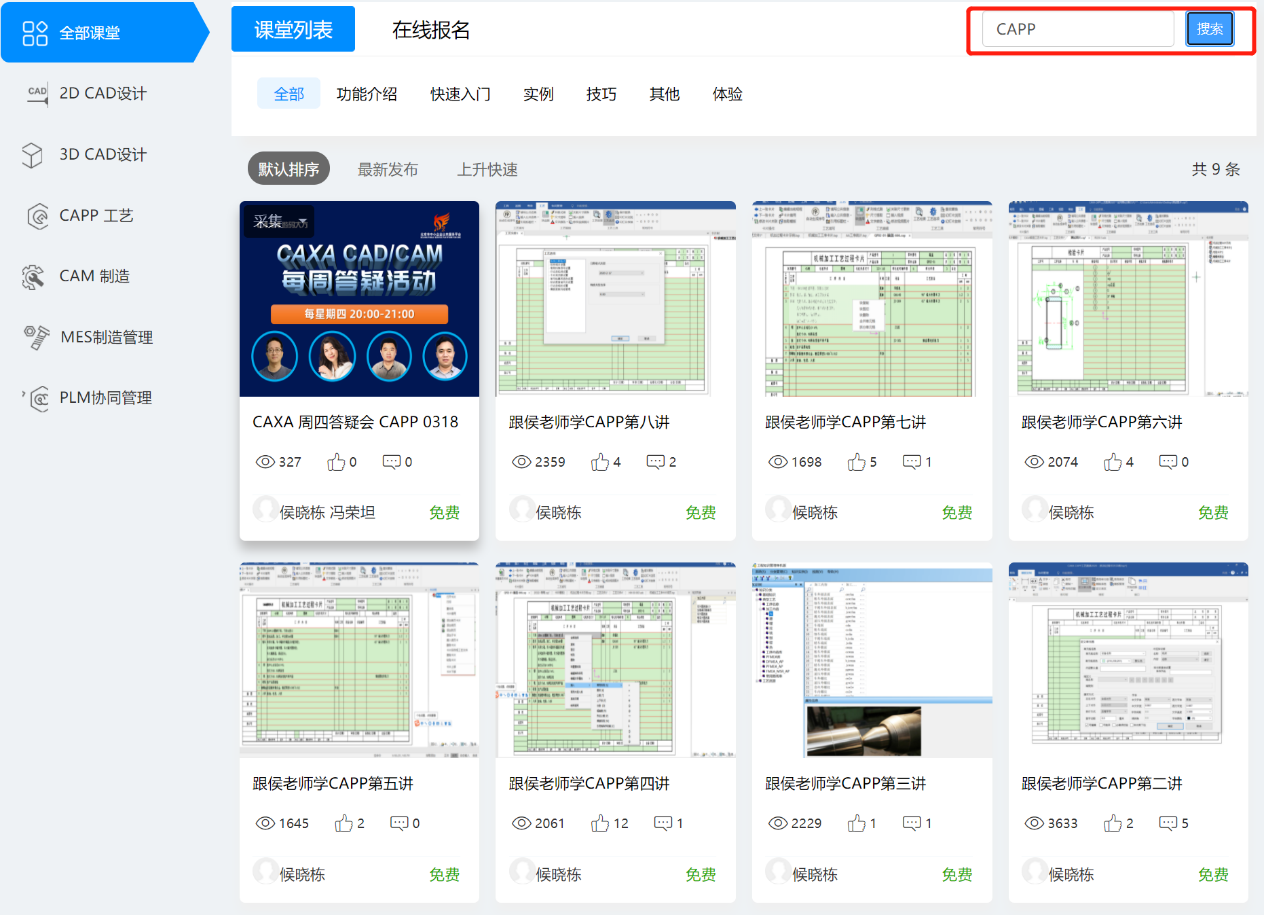Open the 跟侯老师学CAPP第八讲 thumbnail

coord(616,299)
